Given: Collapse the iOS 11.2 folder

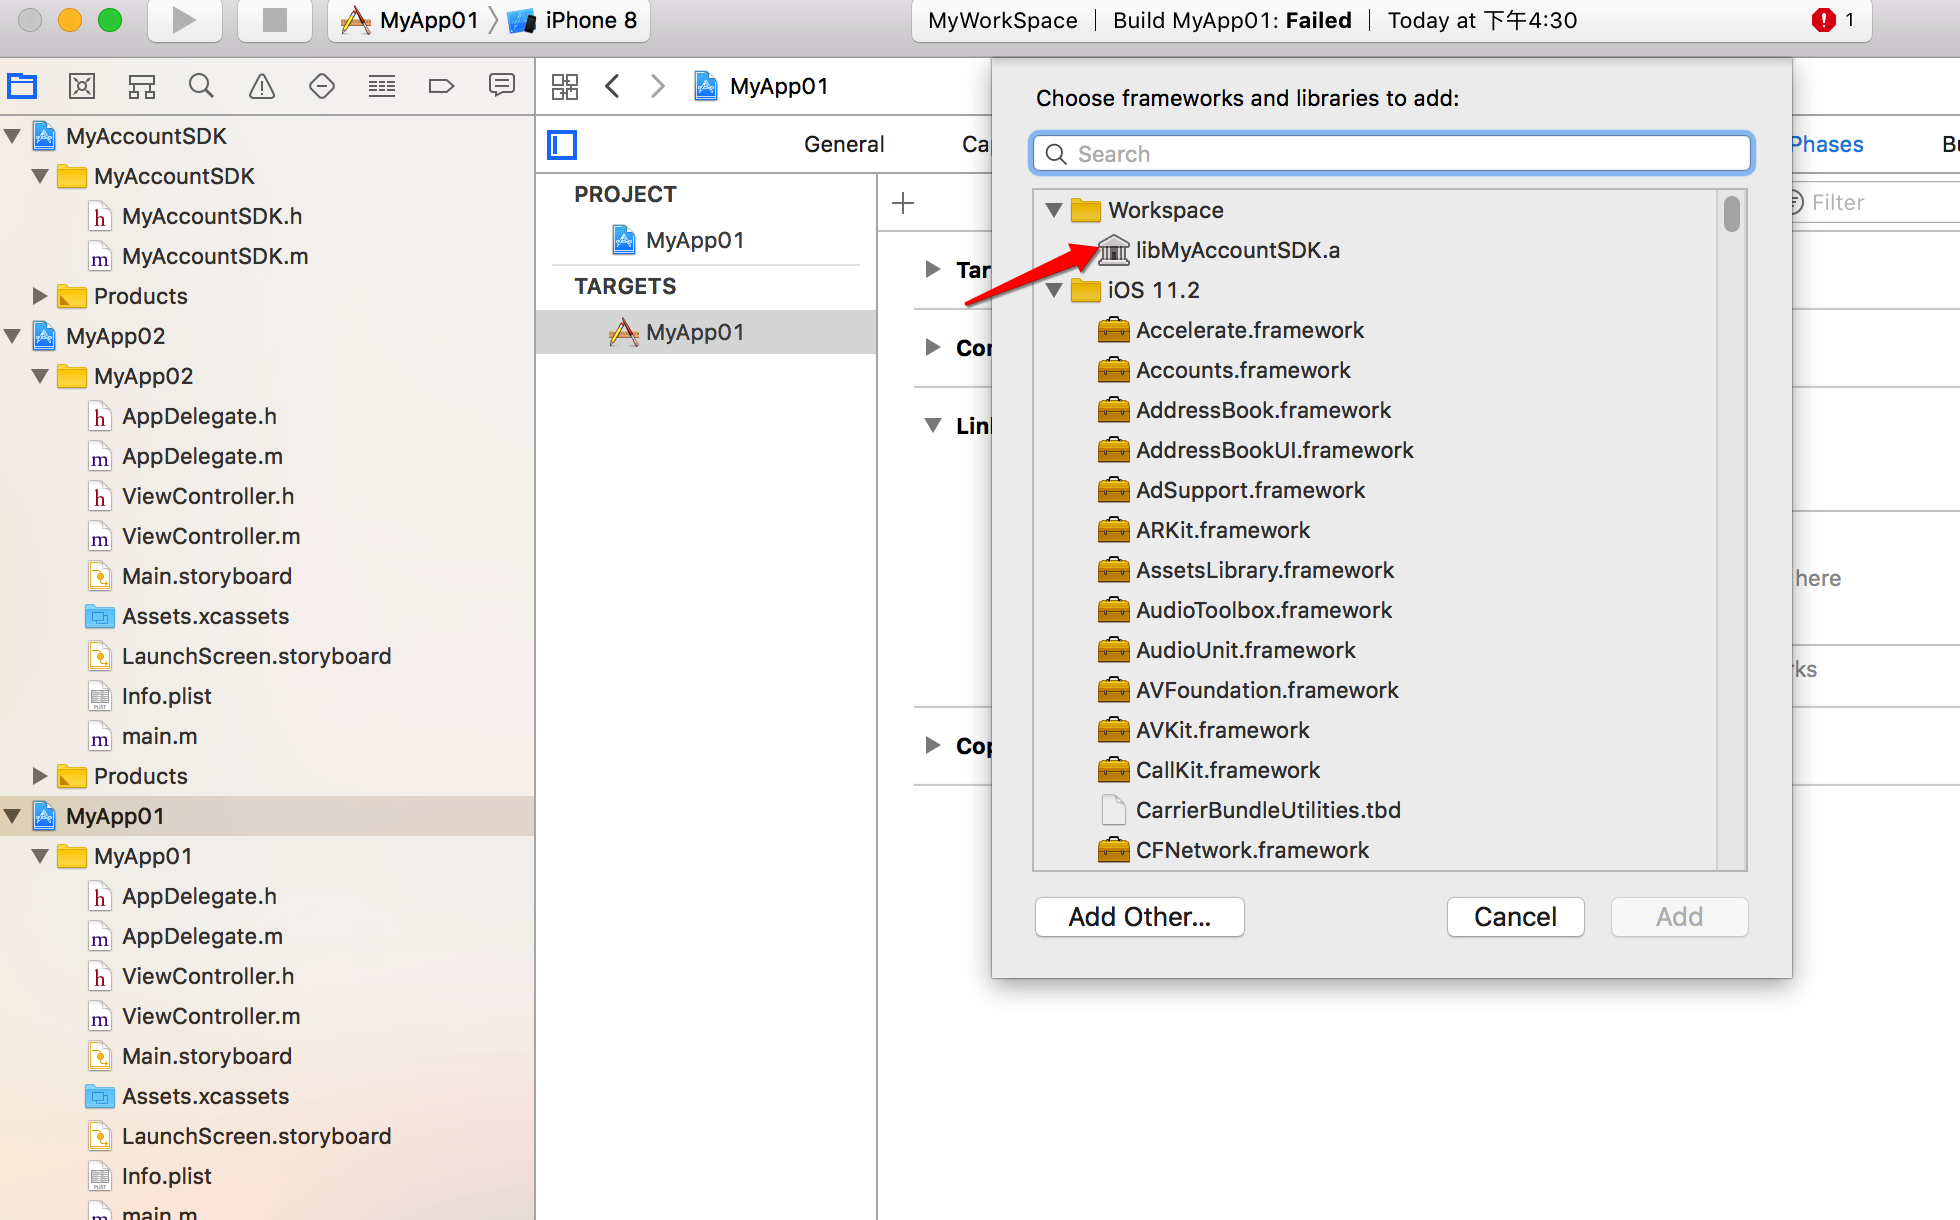Looking at the screenshot, I should pyautogui.click(x=1054, y=290).
